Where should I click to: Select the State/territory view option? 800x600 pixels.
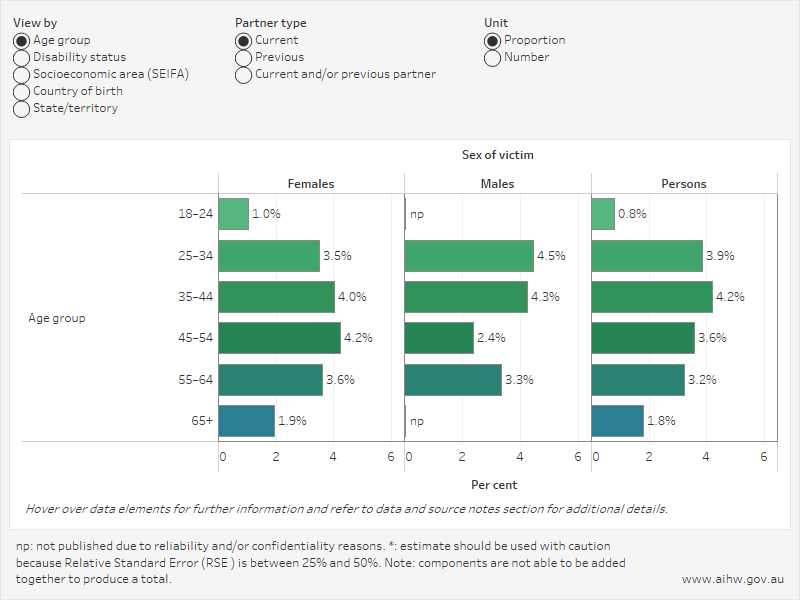21,107
